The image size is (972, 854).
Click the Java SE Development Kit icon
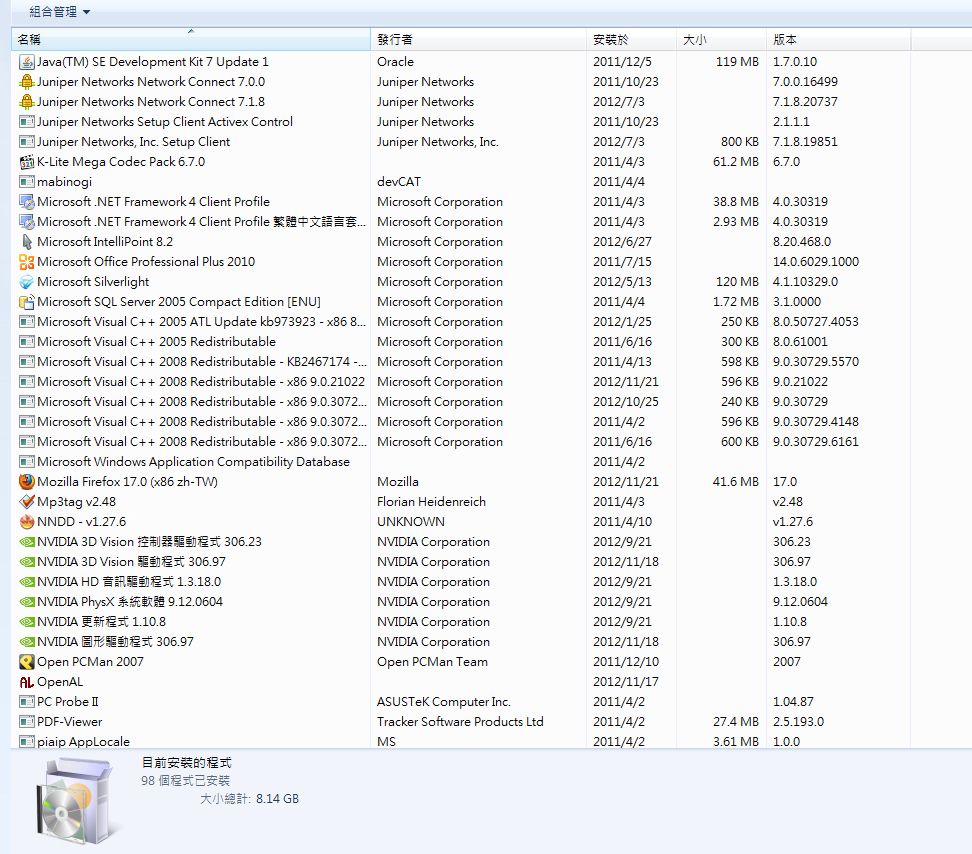click(x=27, y=62)
